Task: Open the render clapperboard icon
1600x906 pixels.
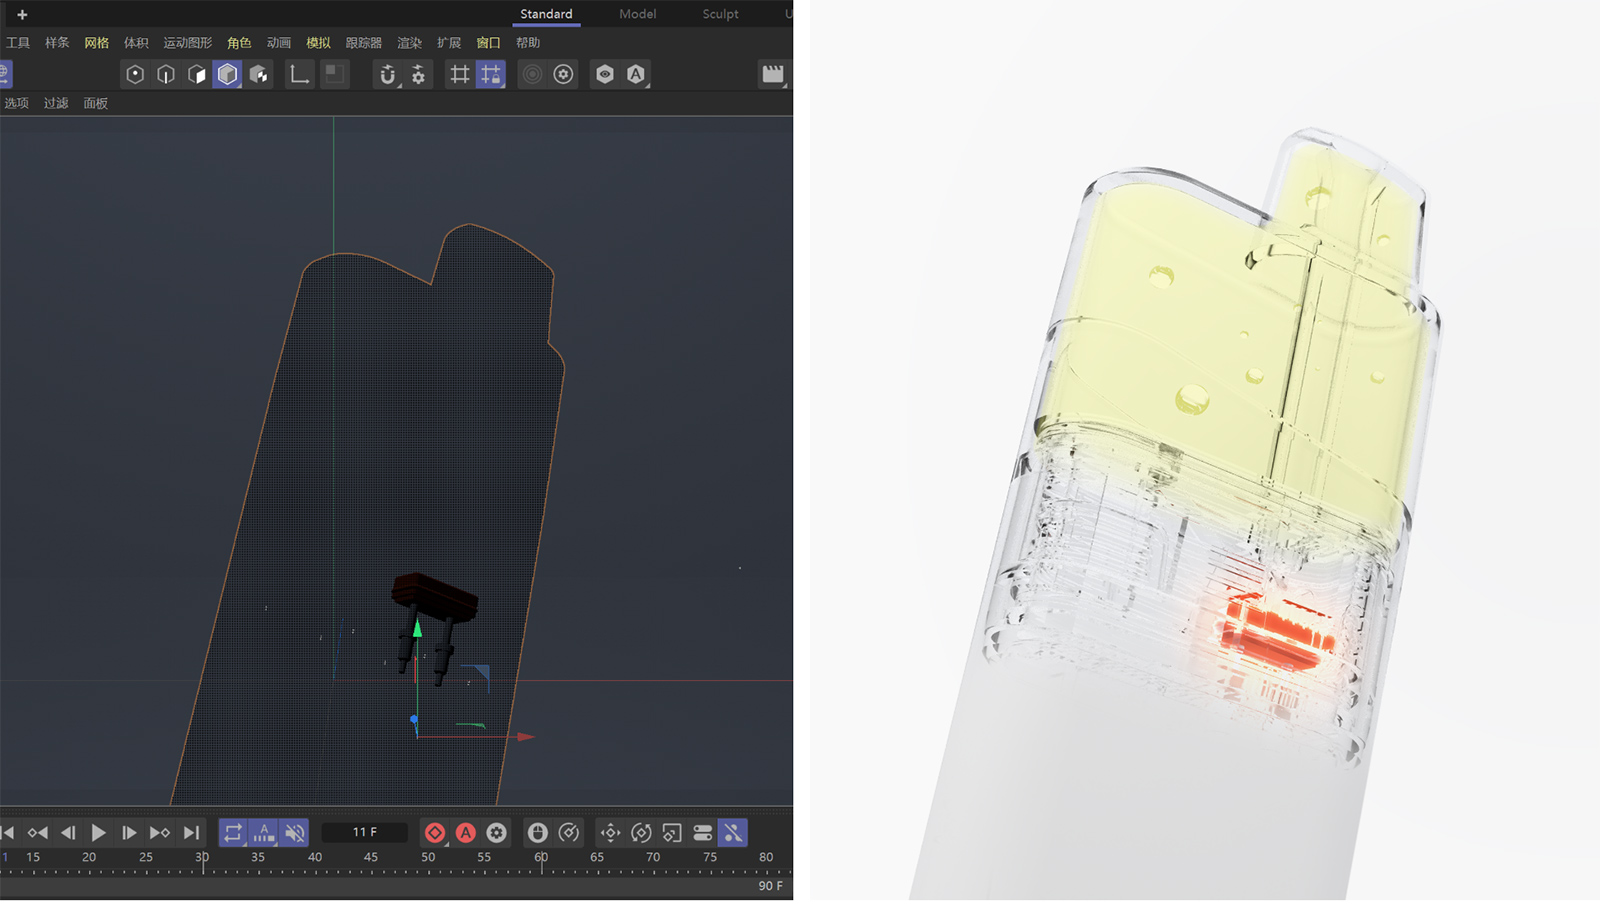Action: click(x=772, y=74)
